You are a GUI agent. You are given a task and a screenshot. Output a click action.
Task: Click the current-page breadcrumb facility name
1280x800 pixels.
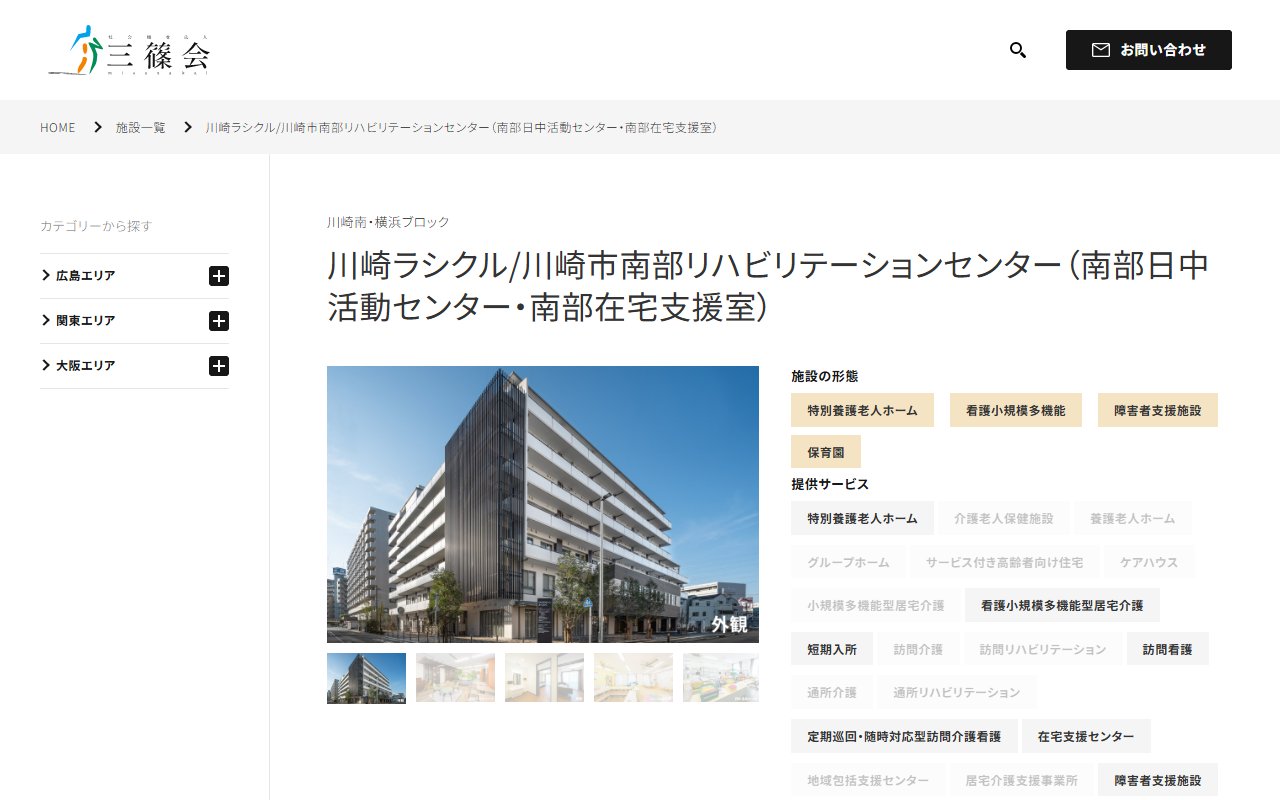[461, 128]
